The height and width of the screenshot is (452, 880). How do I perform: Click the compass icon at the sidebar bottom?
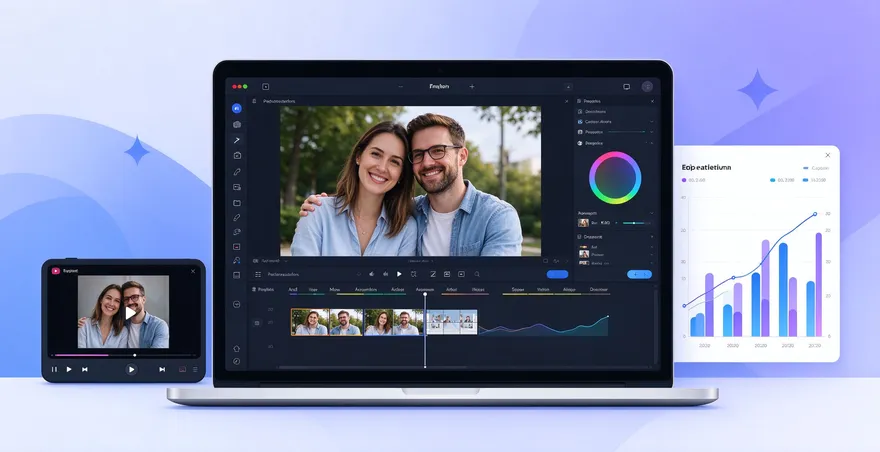click(x=236, y=362)
